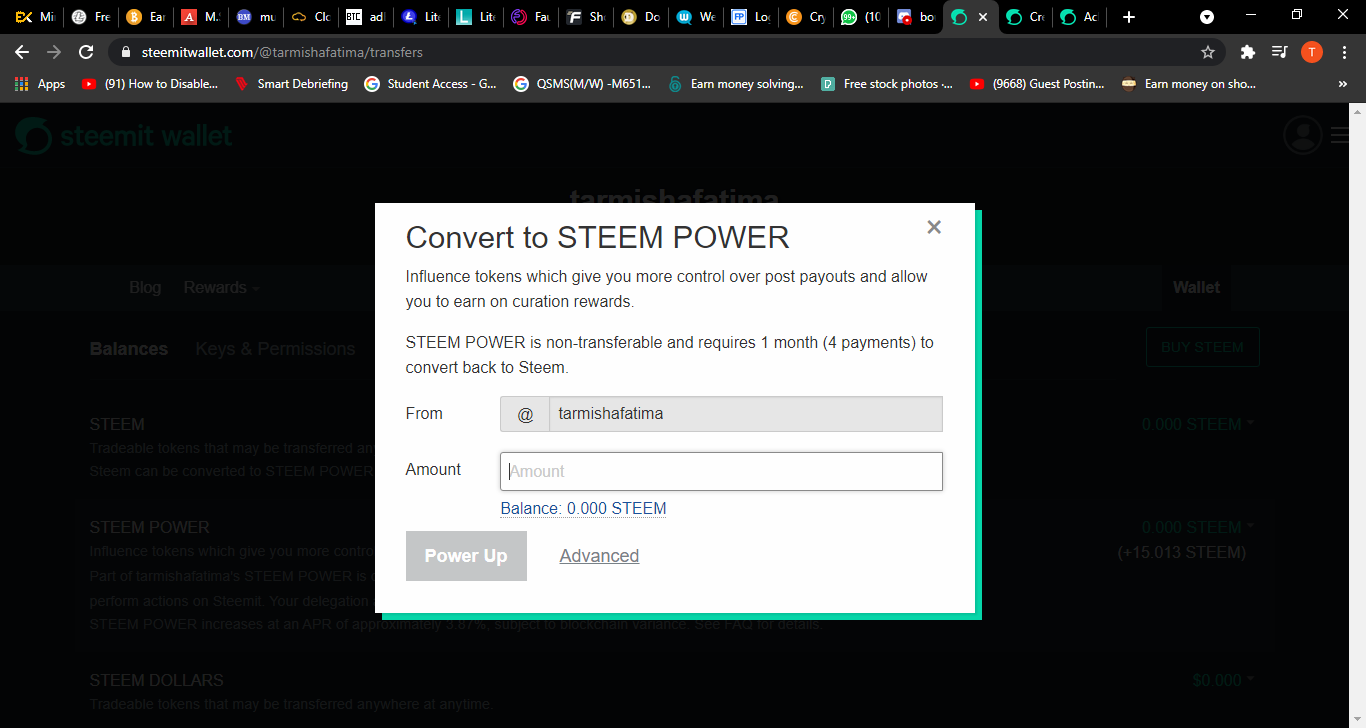Screen dimensions: 1366x728
Task: Open the user avatar account icon
Action: [x=1302, y=135]
